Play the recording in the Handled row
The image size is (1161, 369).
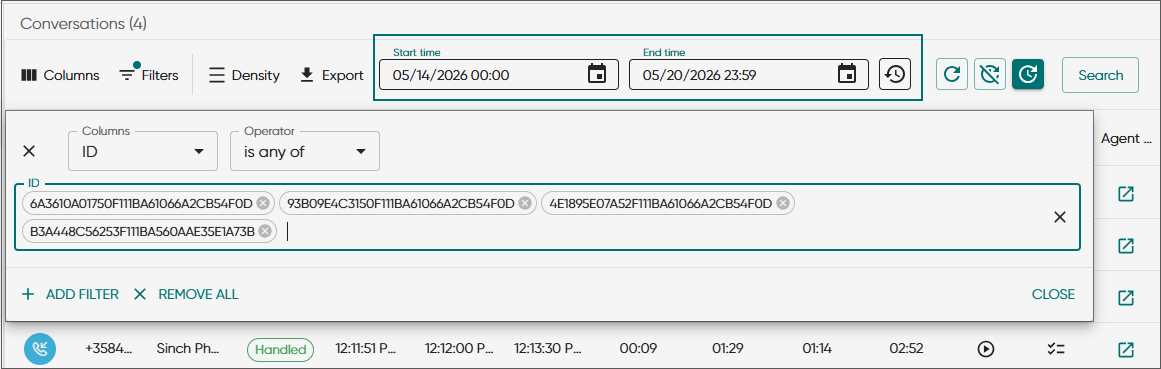[x=986, y=348]
